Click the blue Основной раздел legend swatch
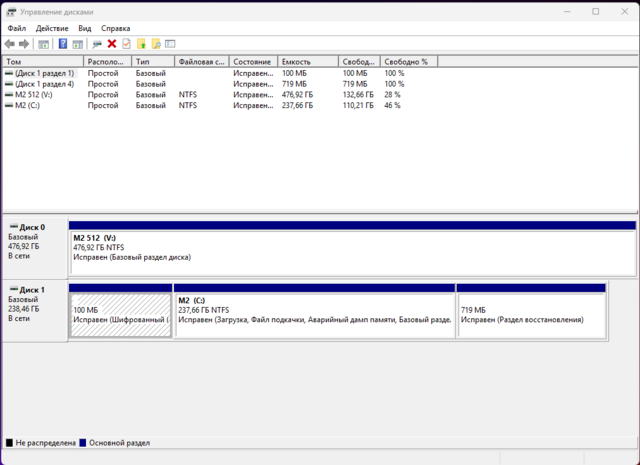640x465 pixels. [84, 442]
